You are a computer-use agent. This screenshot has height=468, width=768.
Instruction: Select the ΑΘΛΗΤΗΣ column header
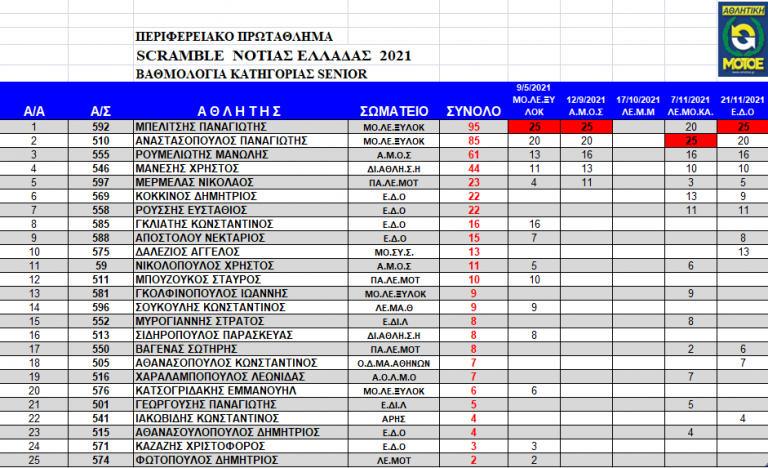tap(239, 111)
